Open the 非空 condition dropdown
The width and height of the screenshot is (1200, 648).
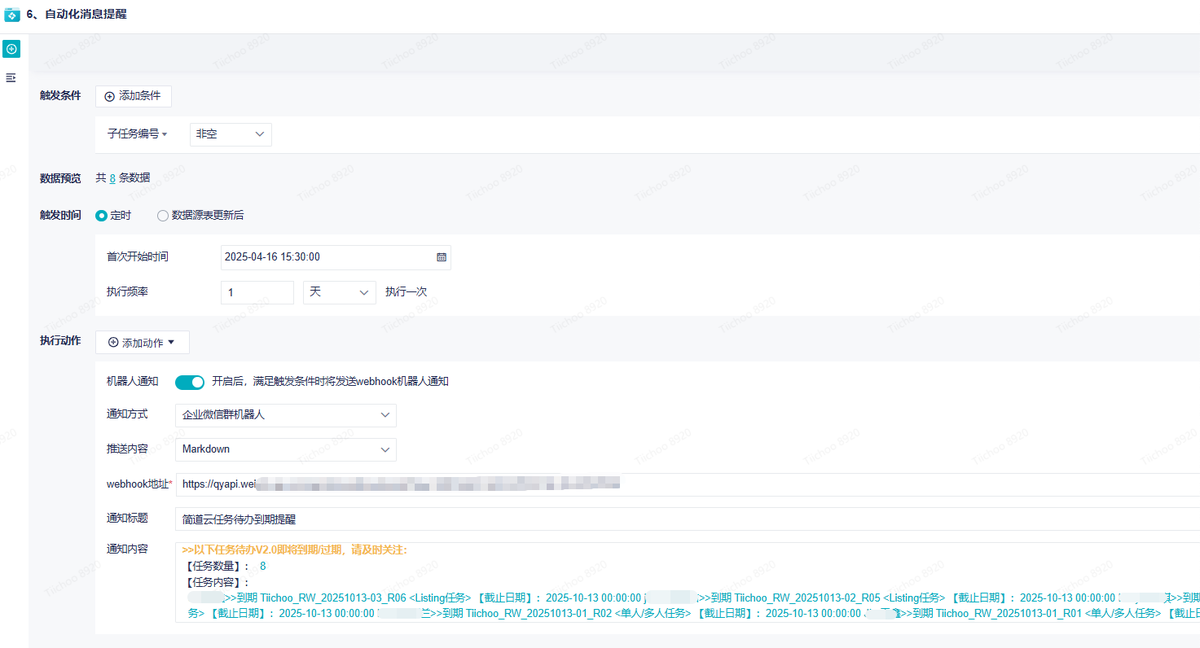click(230, 134)
